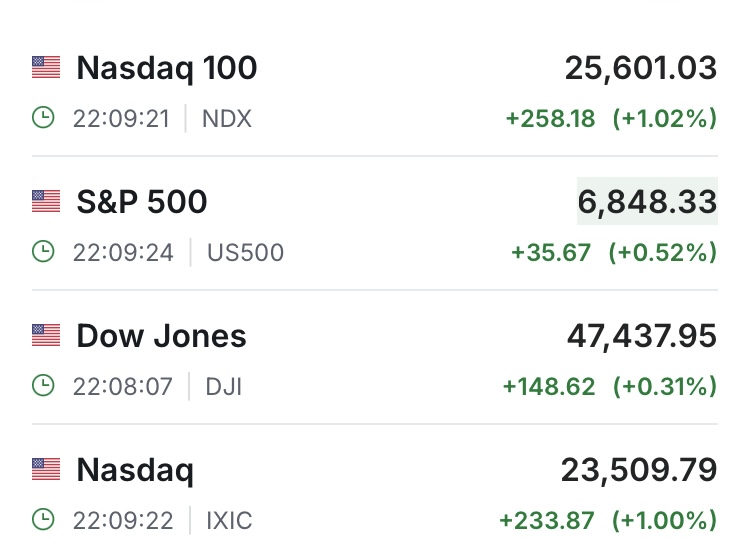Click the clock icon next to 22:08:07
Screen dimensions: 750x556
tap(44, 386)
